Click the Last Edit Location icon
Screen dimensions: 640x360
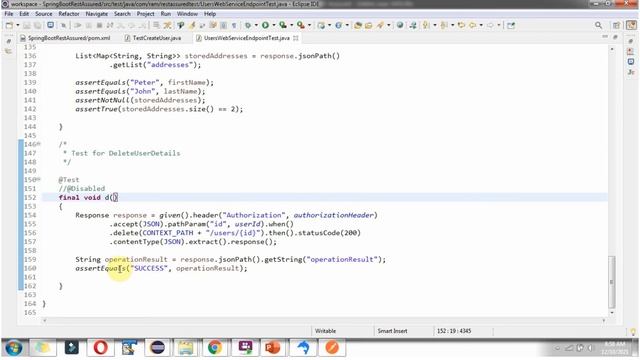[x=461, y=25]
